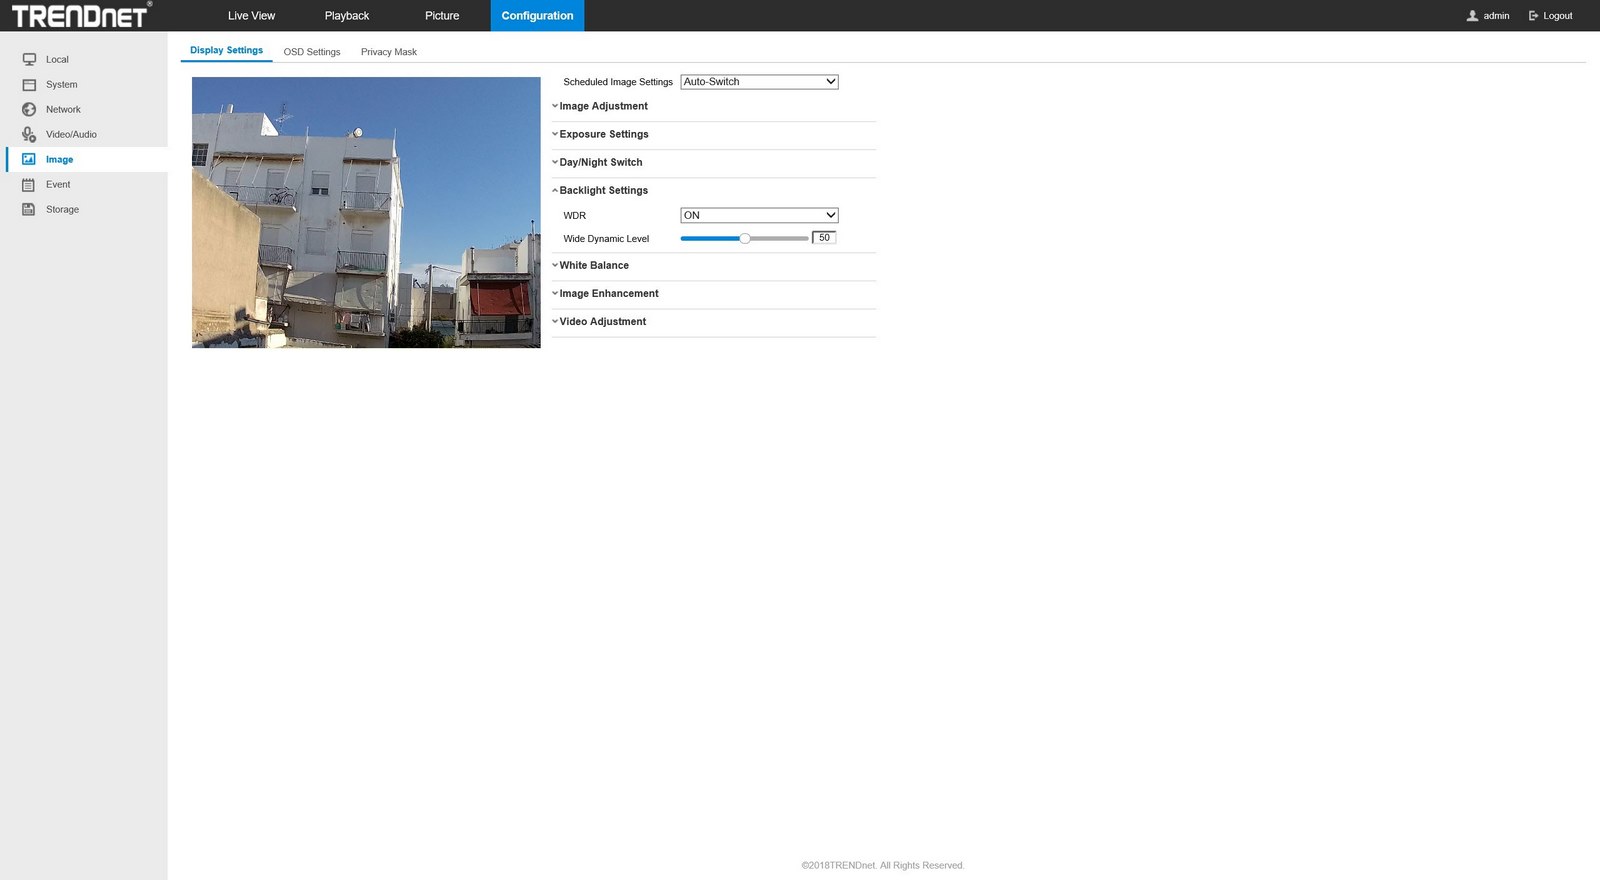Click the Event calendar icon
Viewport: 1600px width, 880px height.
(29, 185)
